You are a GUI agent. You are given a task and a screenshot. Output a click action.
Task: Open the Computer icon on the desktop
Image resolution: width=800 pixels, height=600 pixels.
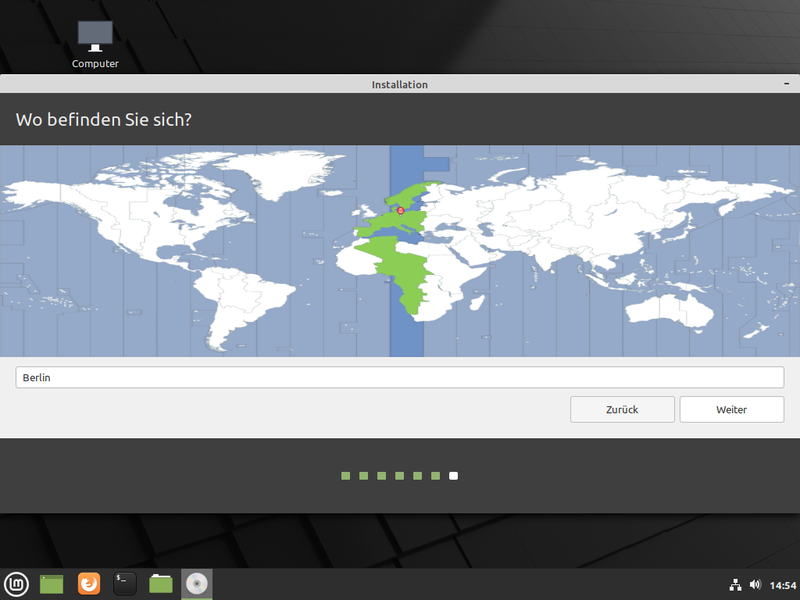[94, 35]
